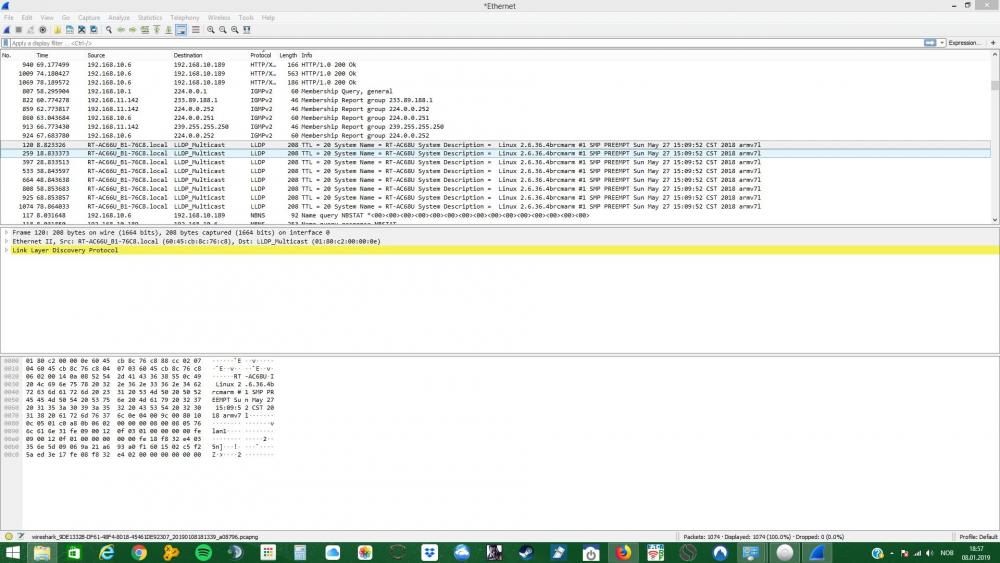The height and width of the screenshot is (563, 1000).
Task: Sort by the Length column header
Action: (x=288, y=55)
